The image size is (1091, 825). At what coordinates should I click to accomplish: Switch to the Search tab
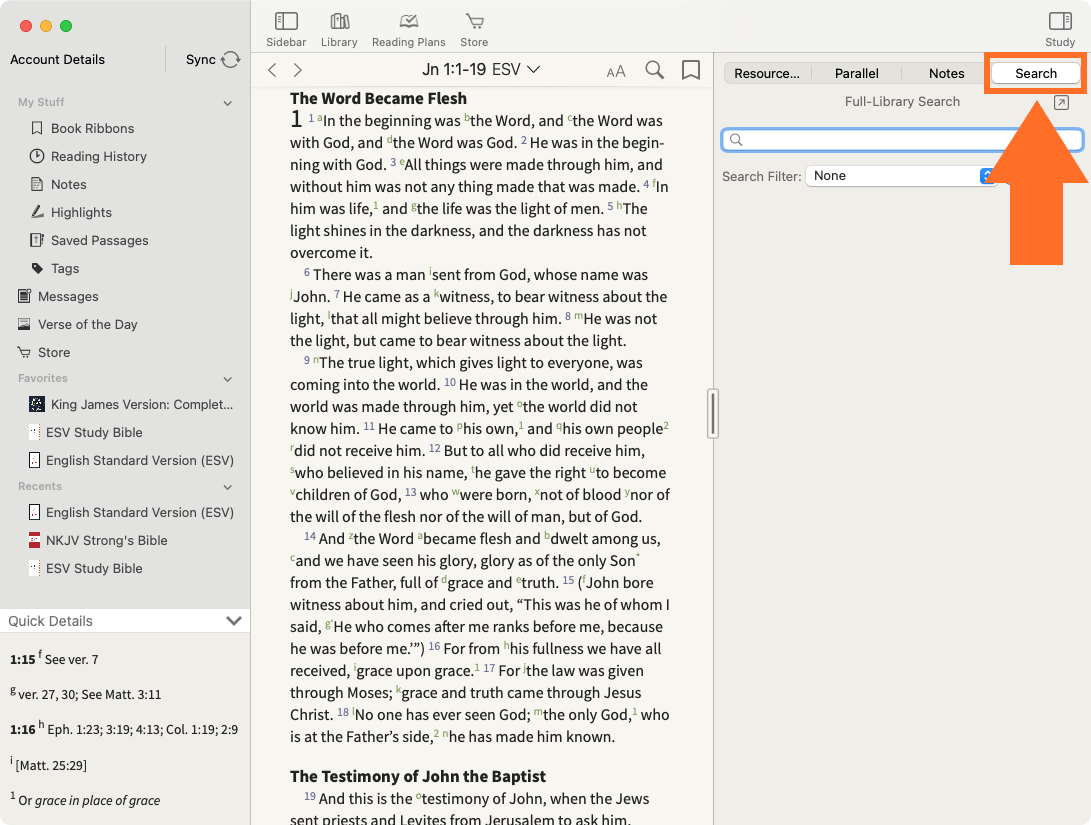pos(1035,74)
